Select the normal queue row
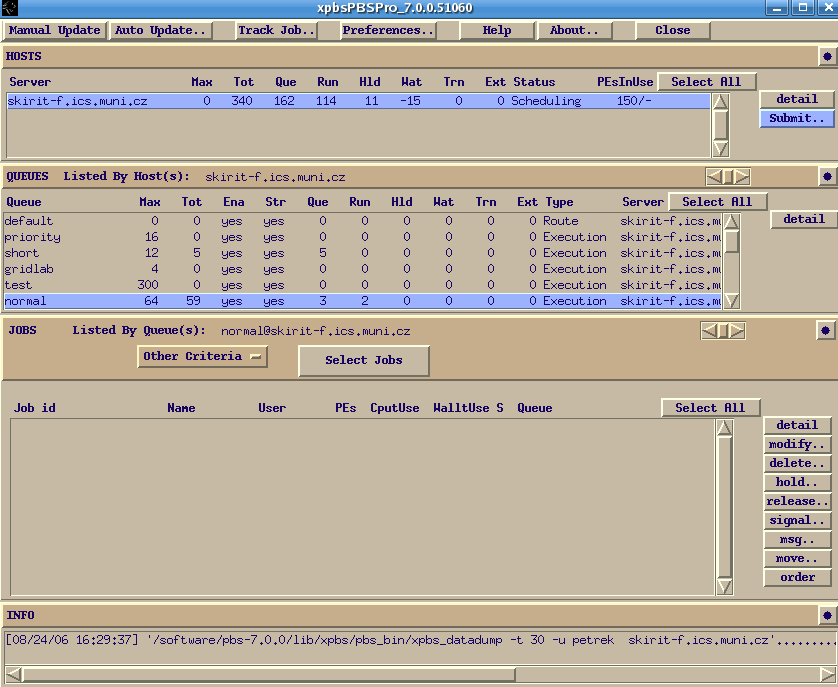 click(362, 301)
